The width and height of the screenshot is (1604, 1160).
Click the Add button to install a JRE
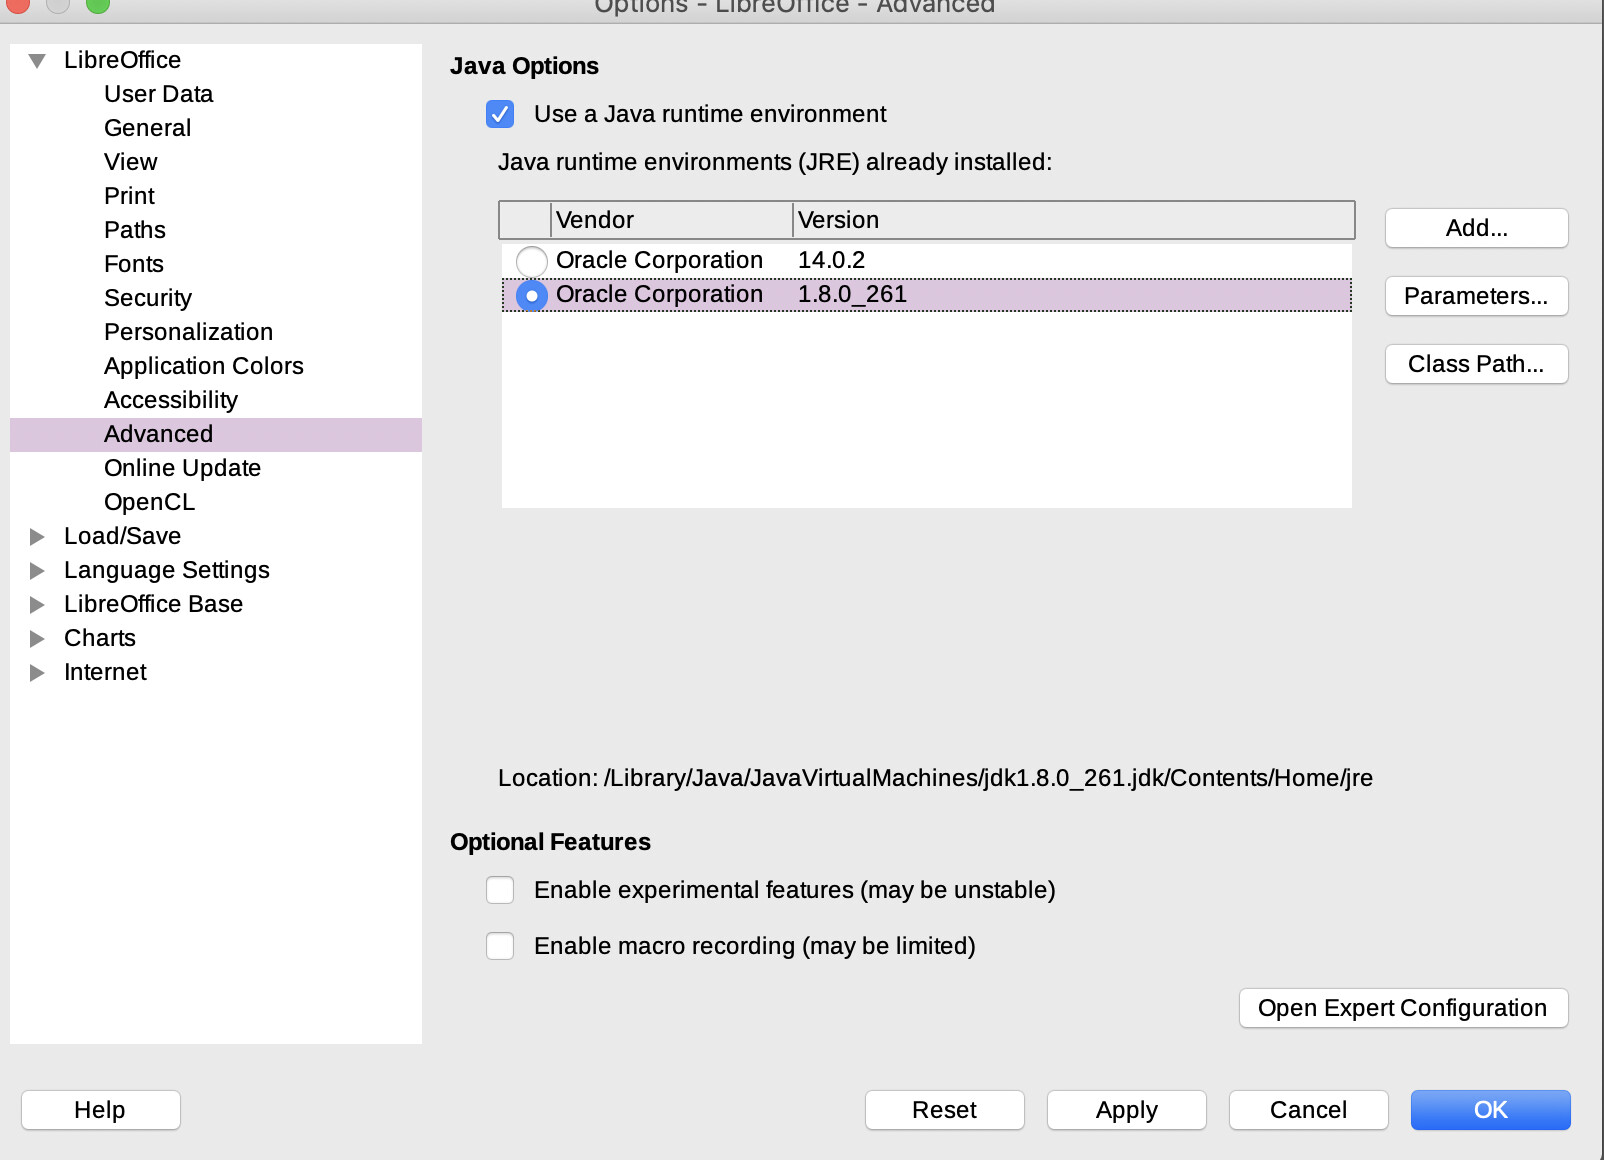pyautogui.click(x=1476, y=228)
